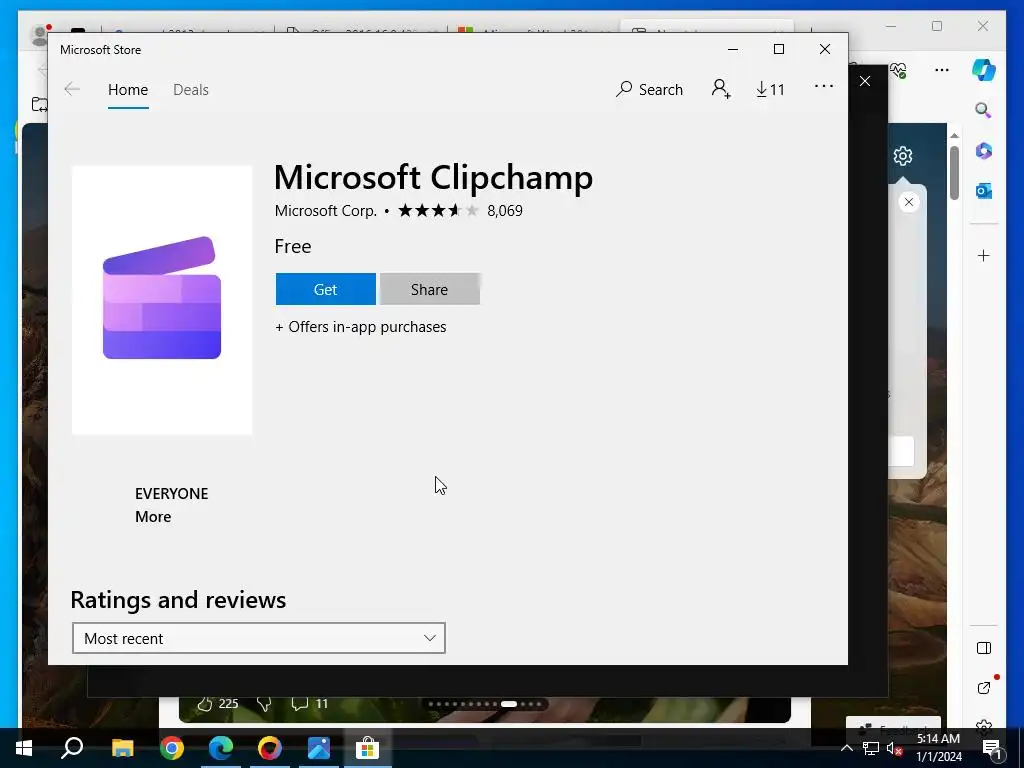Click the thumbs-up icon showing 225

click(x=205, y=703)
